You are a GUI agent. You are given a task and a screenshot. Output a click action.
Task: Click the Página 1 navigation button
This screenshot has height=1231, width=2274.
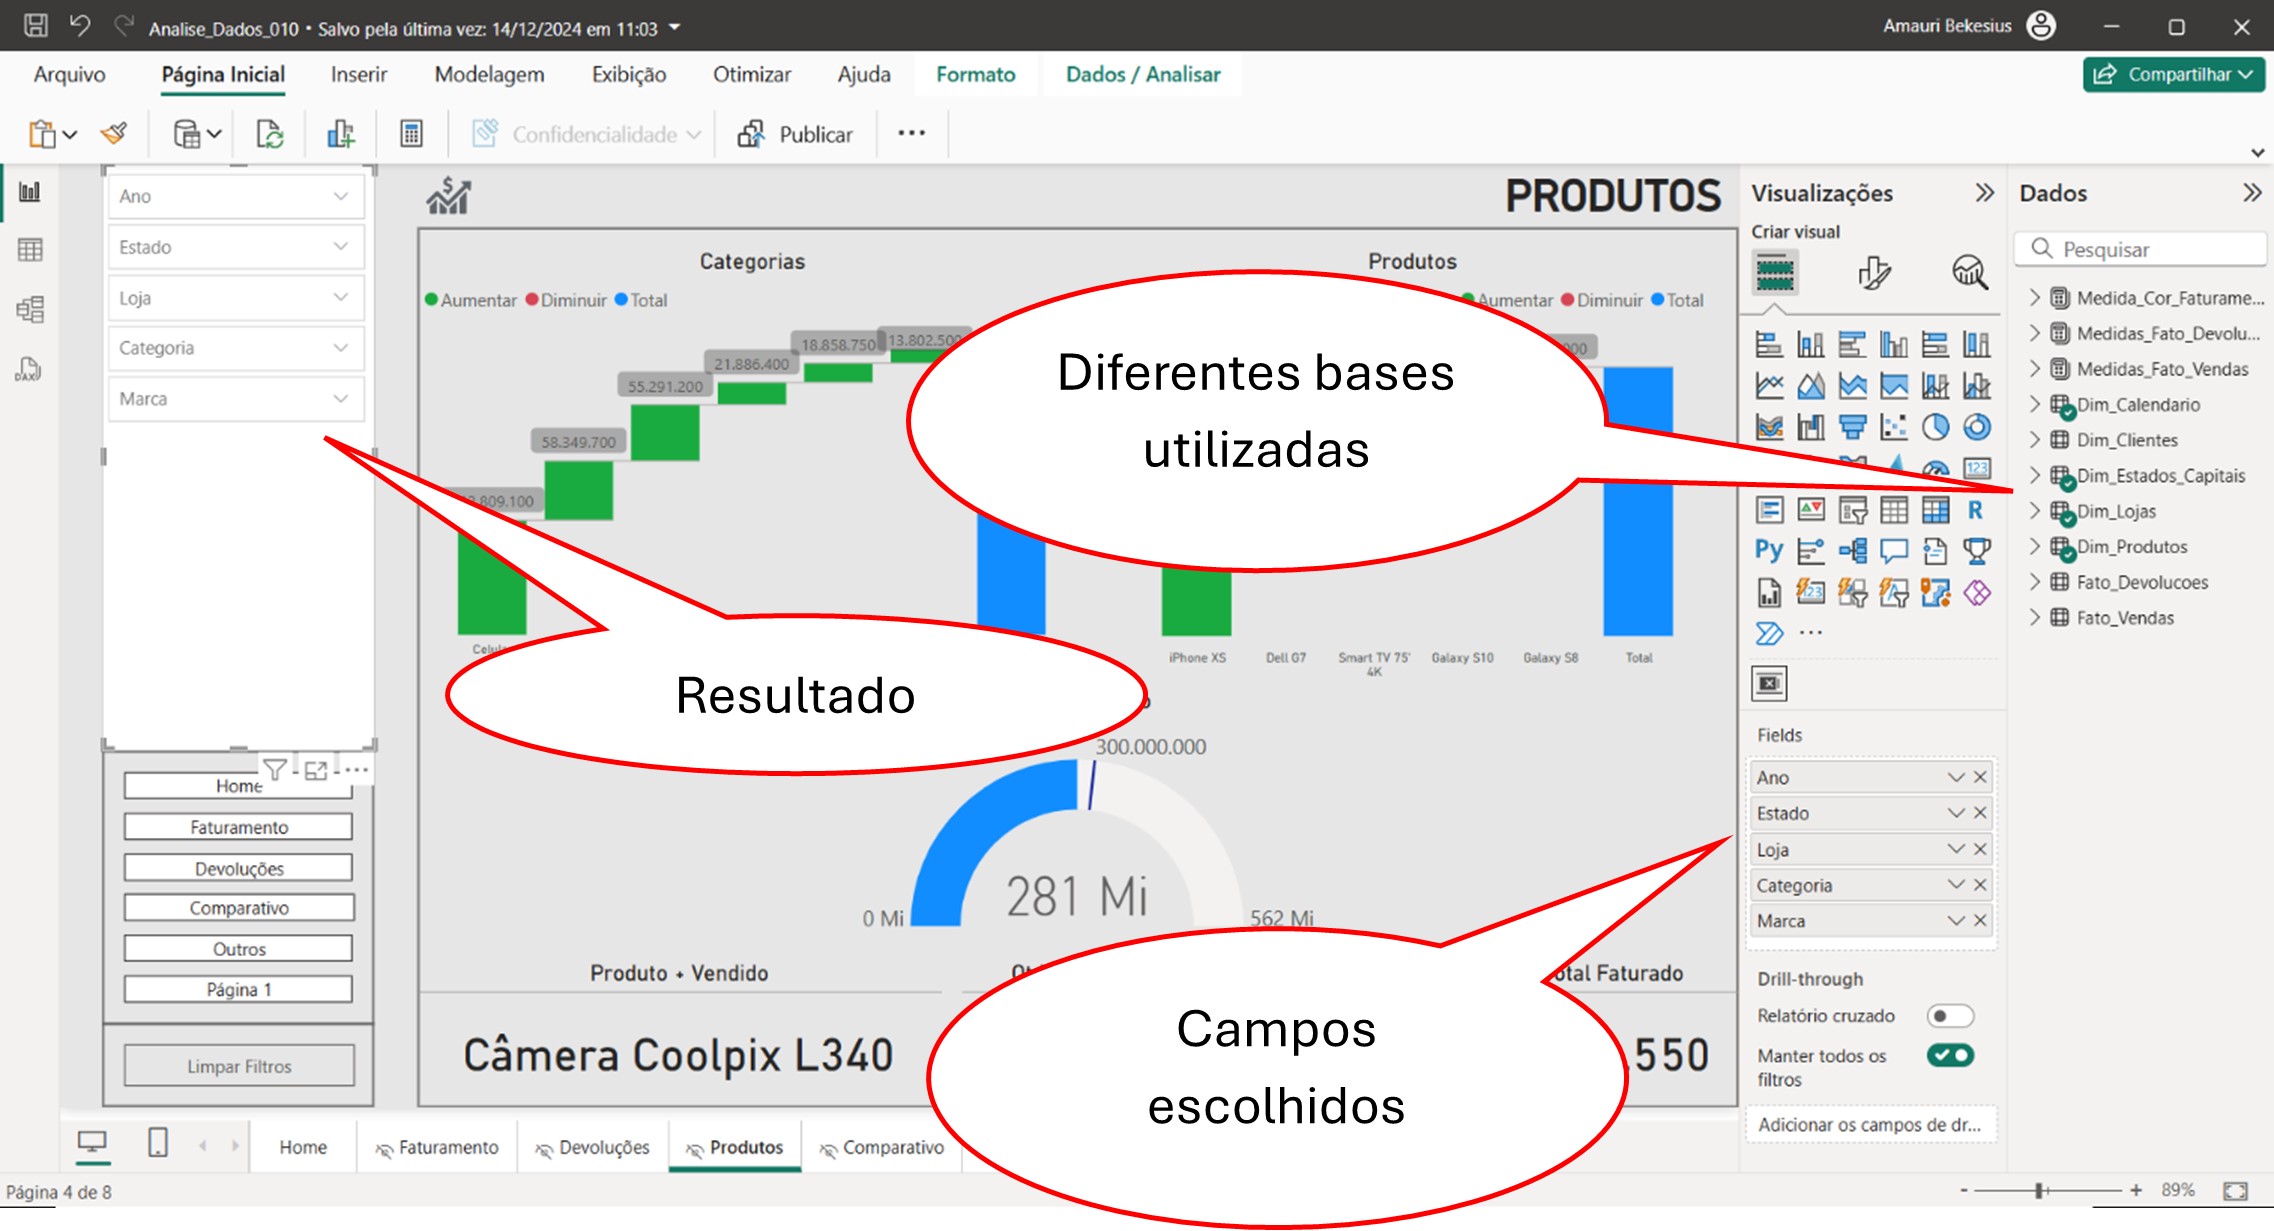point(239,989)
